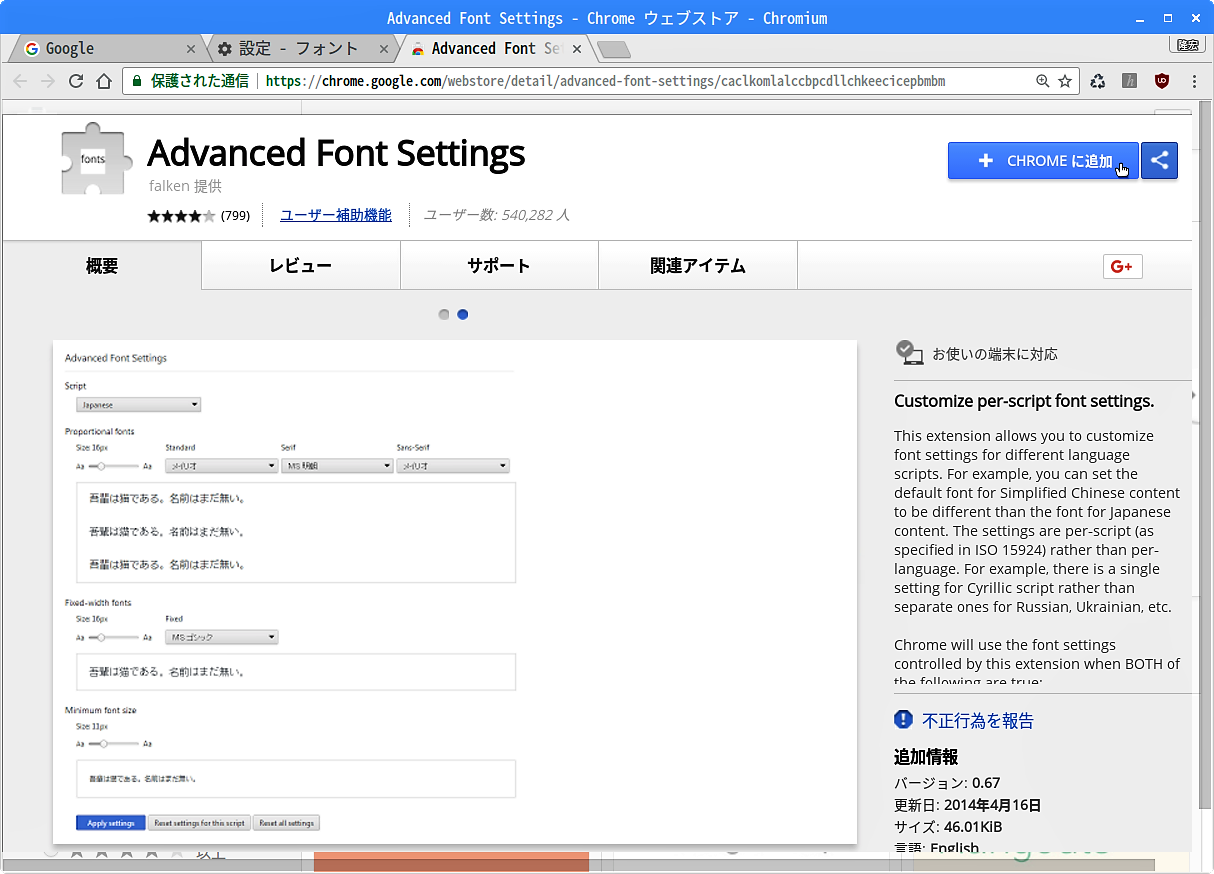Click the 'falken 提供' author text

pyautogui.click(x=185, y=186)
